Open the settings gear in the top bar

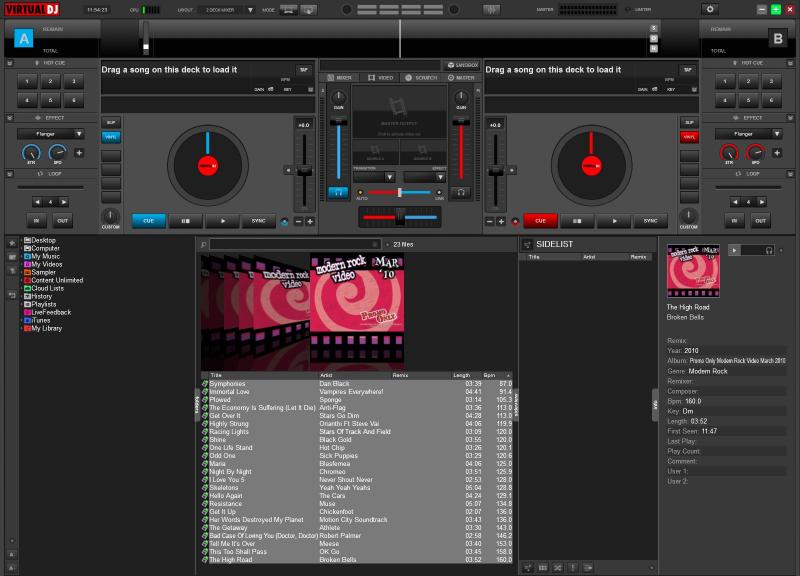pyautogui.click(x=710, y=9)
